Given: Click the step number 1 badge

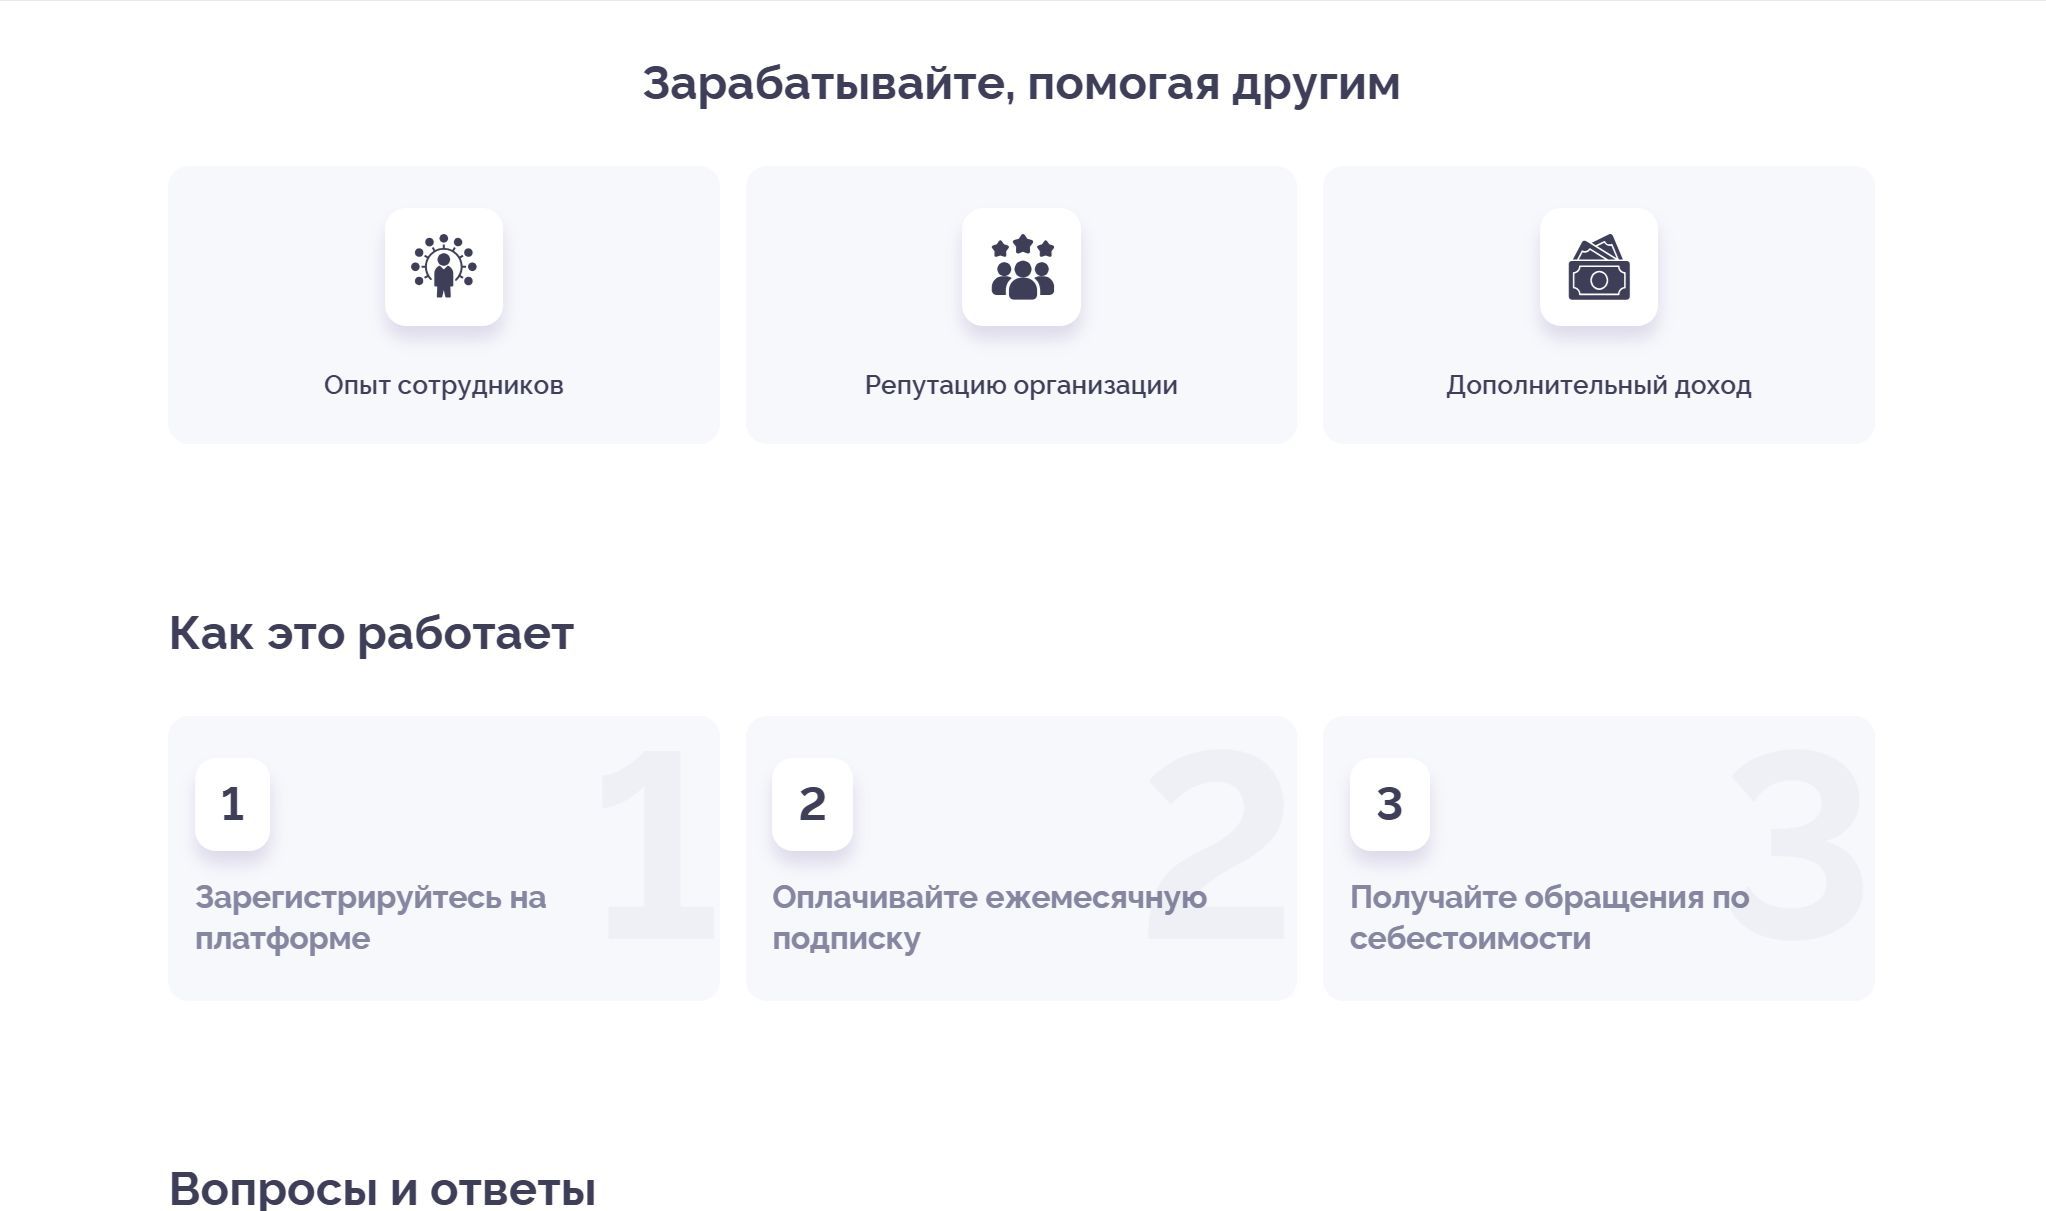Looking at the screenshot, I should [x=232, y=804].
